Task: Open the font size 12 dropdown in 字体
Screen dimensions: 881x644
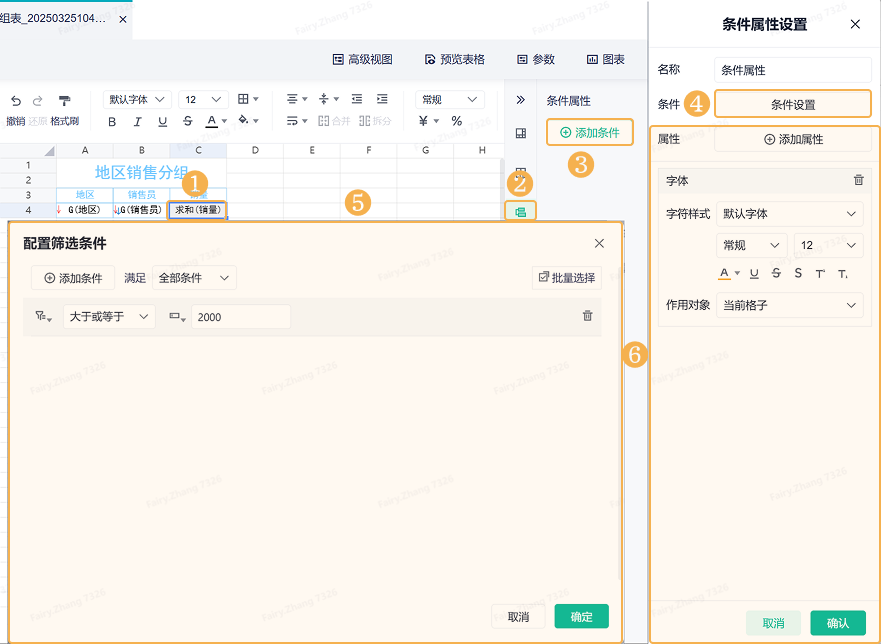Action: point(828,246)
